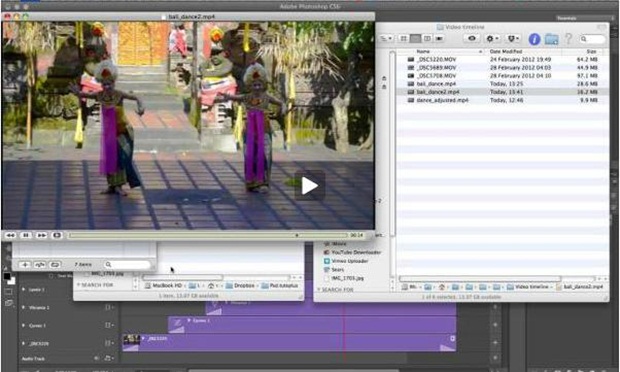The image size is (620, 372).
Task: Click the Finder toolbar search field
Action: tap(592, 39)
